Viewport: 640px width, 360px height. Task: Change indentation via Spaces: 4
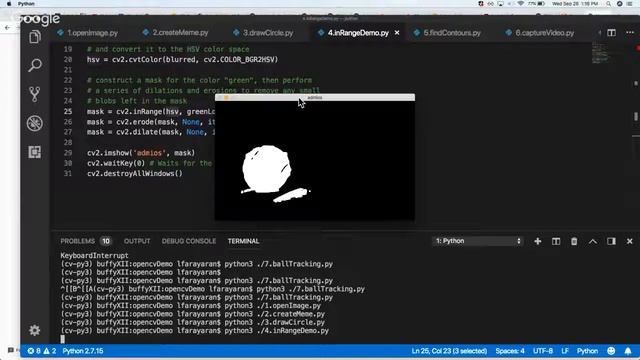coord(510,351)
